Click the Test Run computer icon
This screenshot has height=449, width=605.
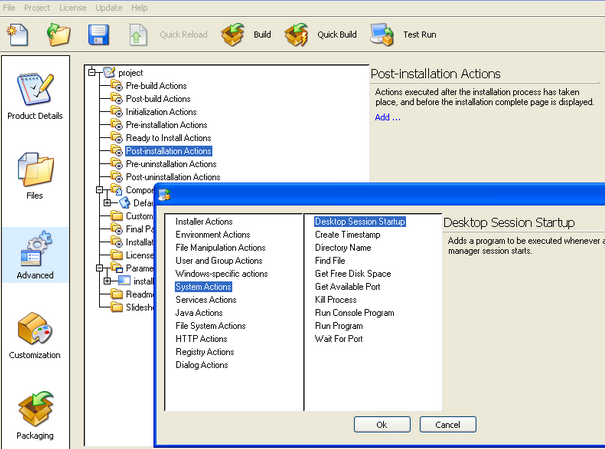pos(382,35)
